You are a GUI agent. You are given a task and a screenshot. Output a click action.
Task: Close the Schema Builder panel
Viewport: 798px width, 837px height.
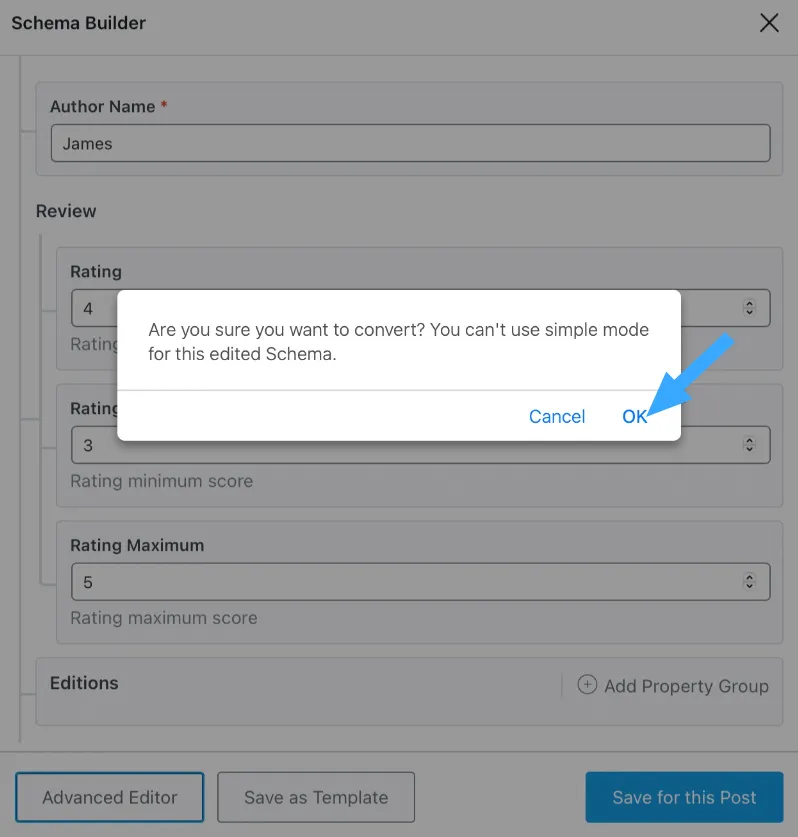click(x=769, y=23)
